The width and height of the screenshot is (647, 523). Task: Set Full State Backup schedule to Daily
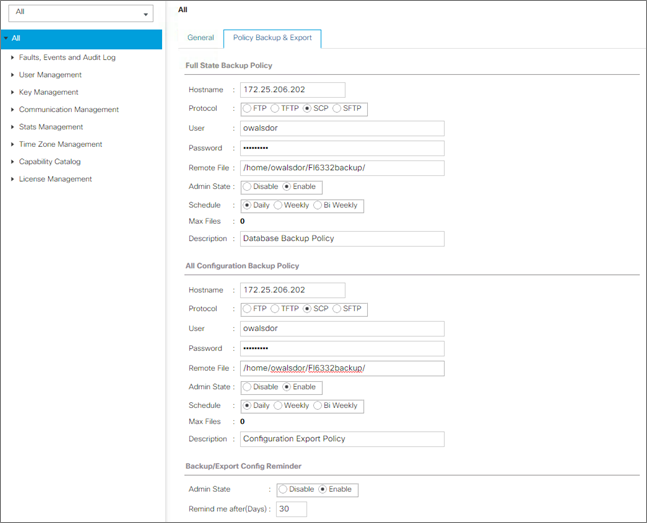point(247,205)
